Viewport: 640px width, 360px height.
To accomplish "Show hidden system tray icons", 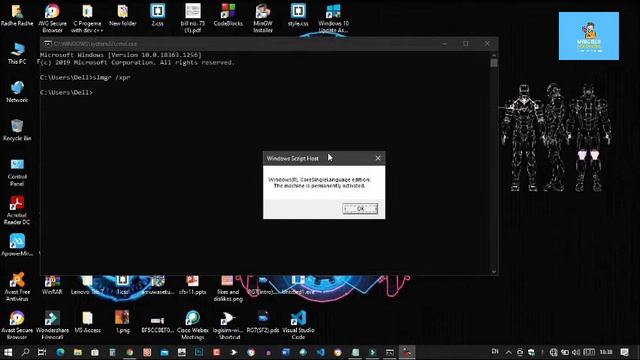I will click(509, 352).
